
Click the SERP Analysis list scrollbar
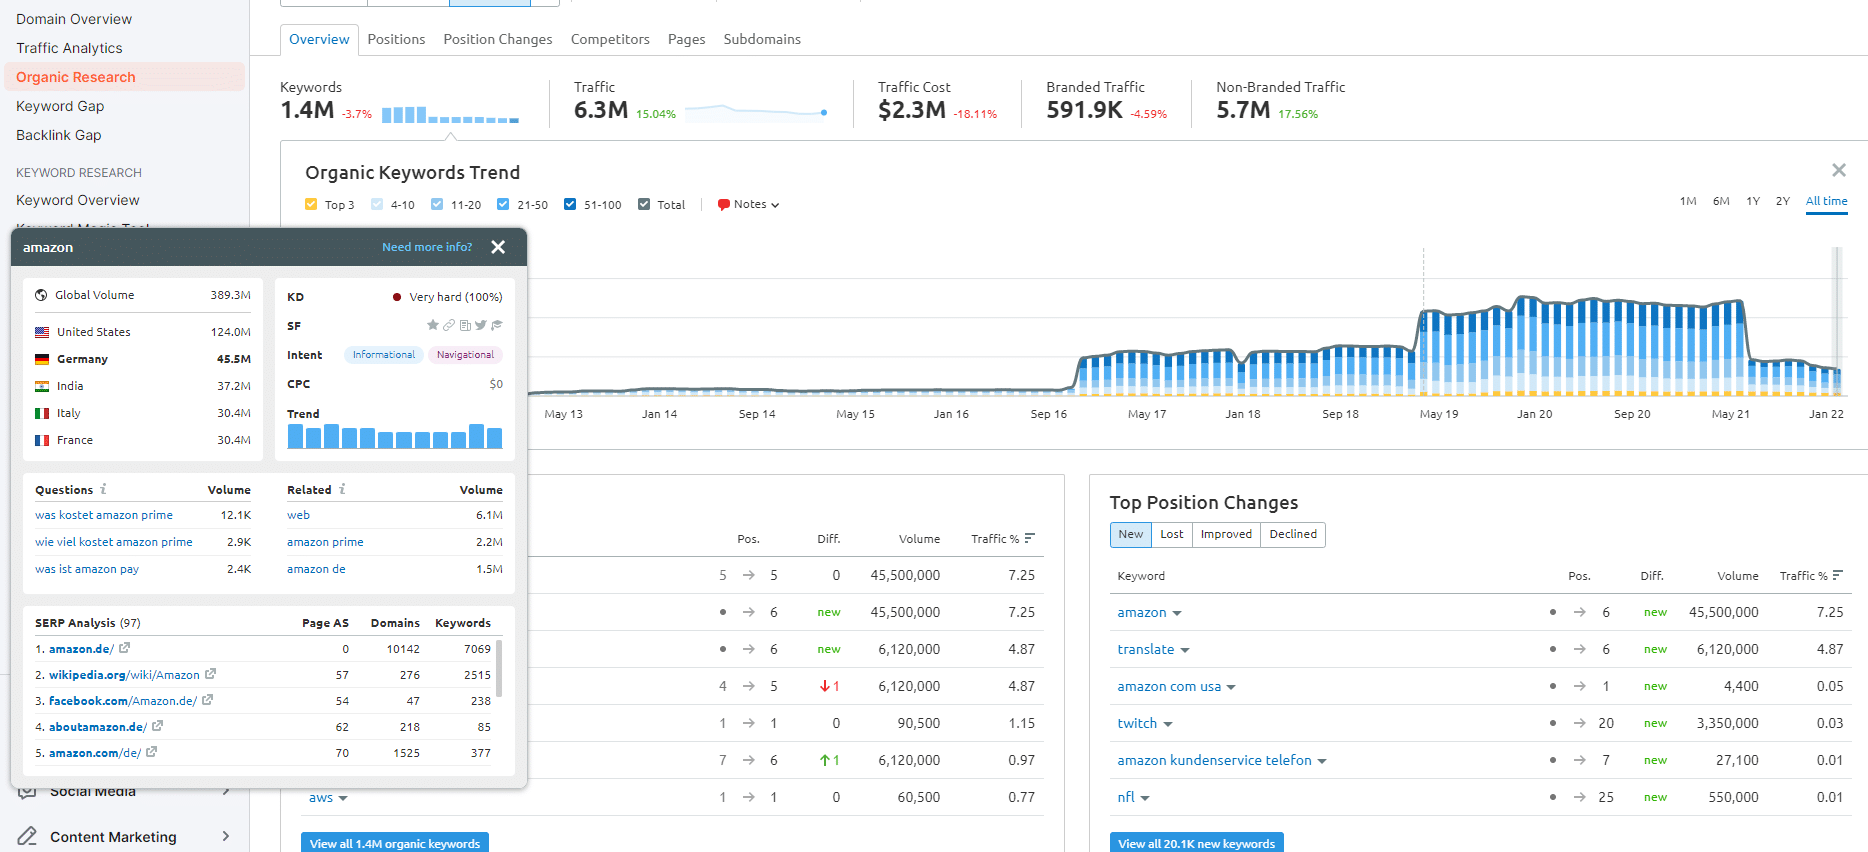pos(499,668)
